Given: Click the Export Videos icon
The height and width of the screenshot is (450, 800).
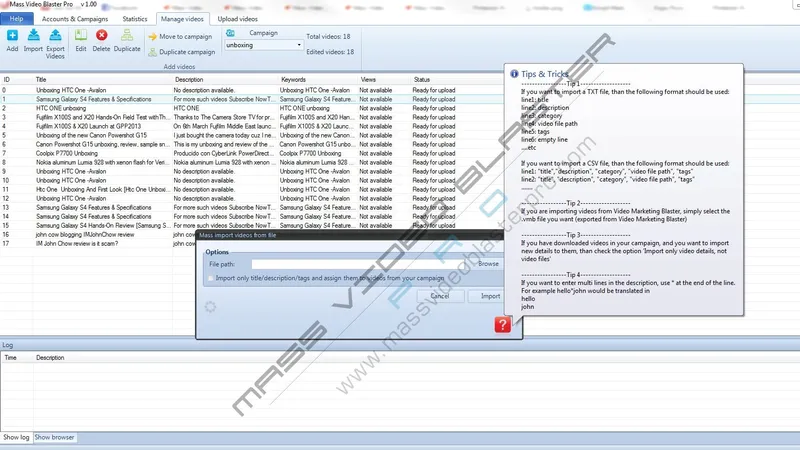Looking at the screenshot, I should 55,35.
